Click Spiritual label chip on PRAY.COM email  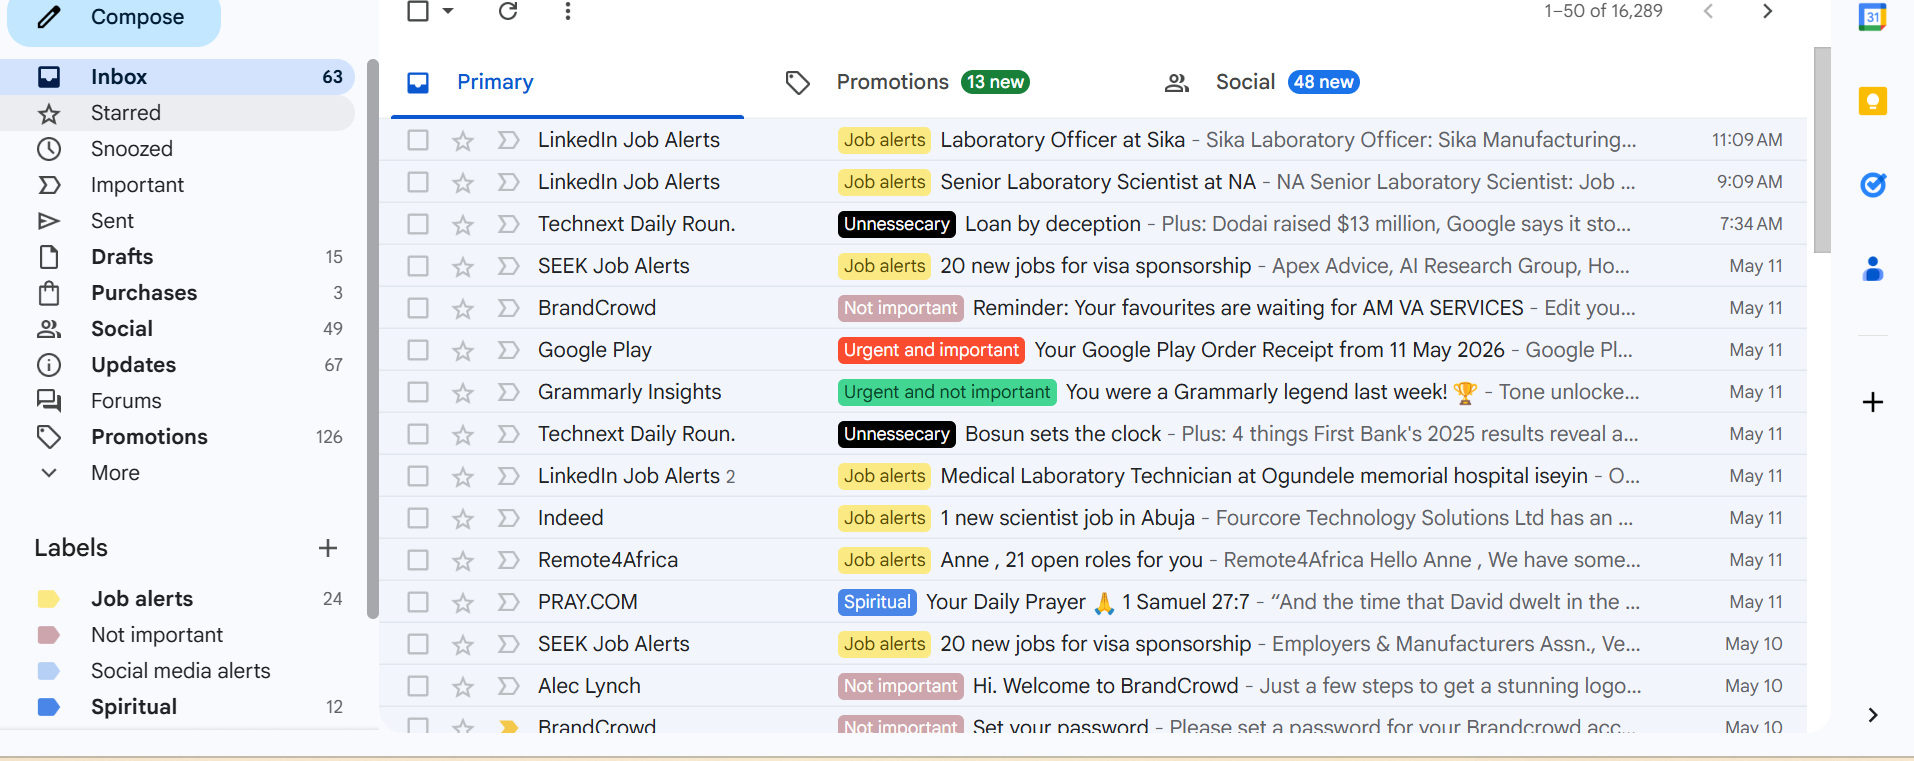(x=877, y=602)
